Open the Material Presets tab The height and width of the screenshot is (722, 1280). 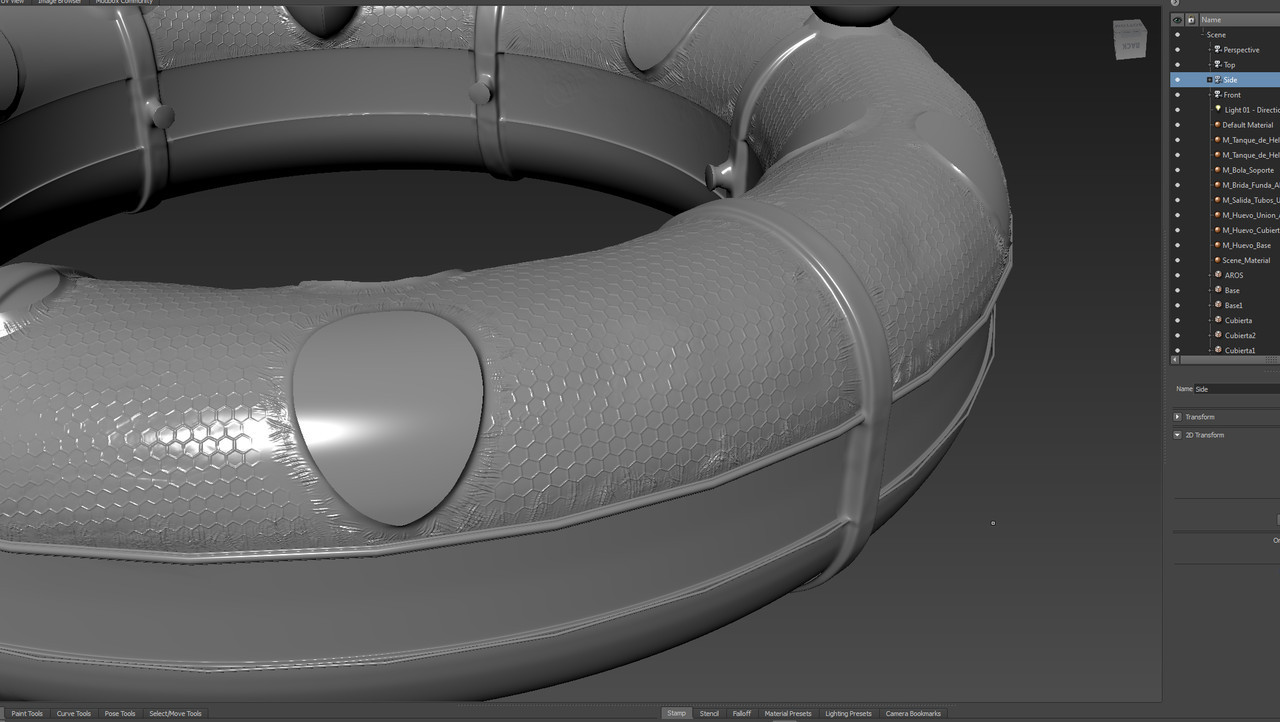[788, 713]
